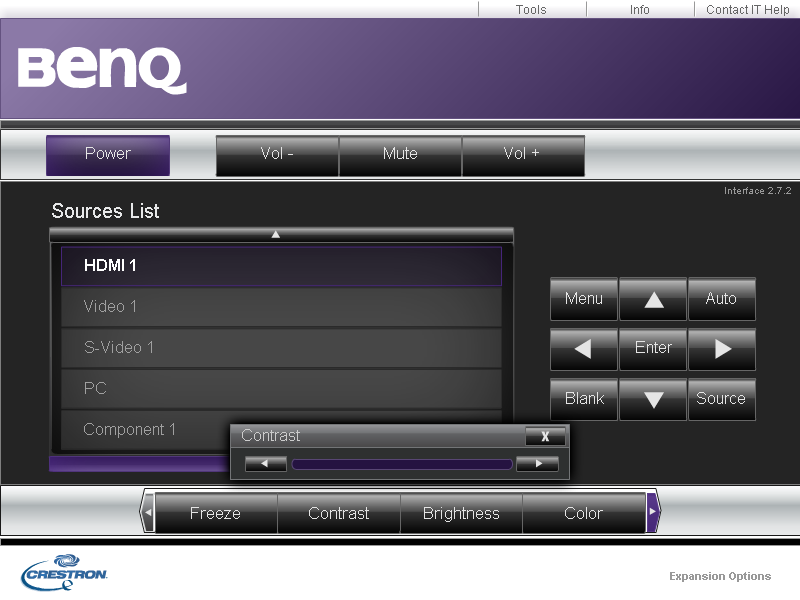Click the left arrow navigation button
800x600 pixels.
click(584, 349)
